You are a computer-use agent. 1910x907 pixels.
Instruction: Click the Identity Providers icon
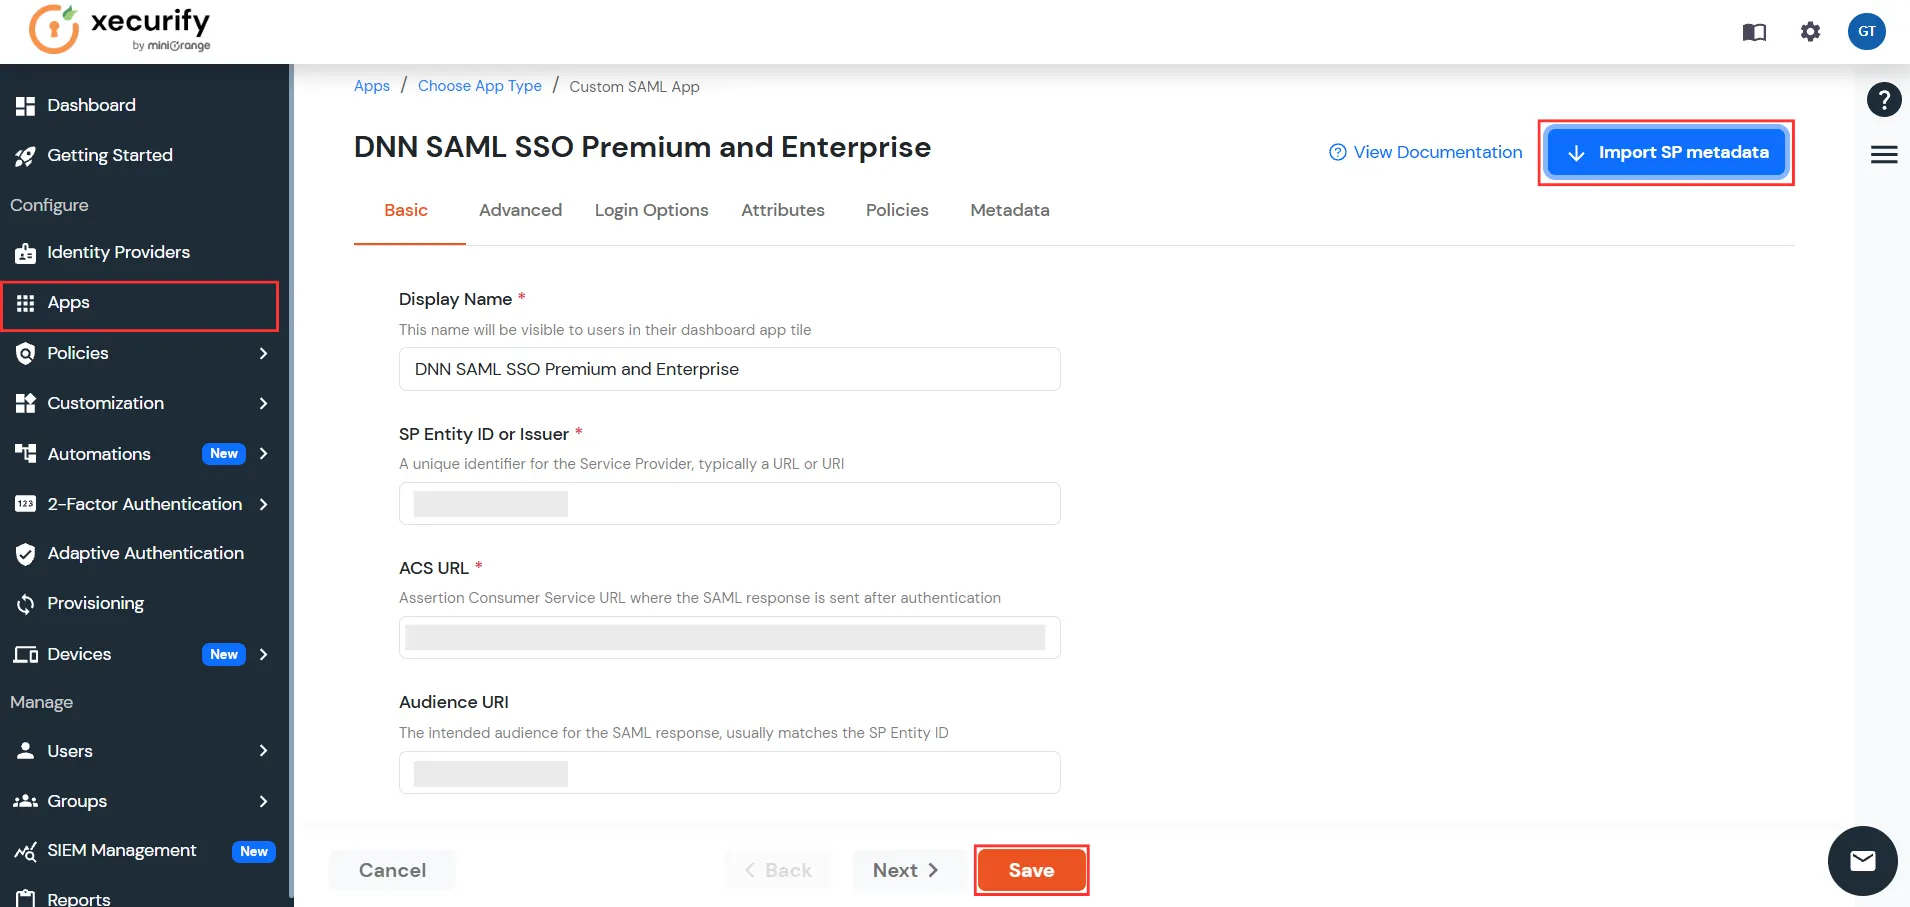click(25, 253)
